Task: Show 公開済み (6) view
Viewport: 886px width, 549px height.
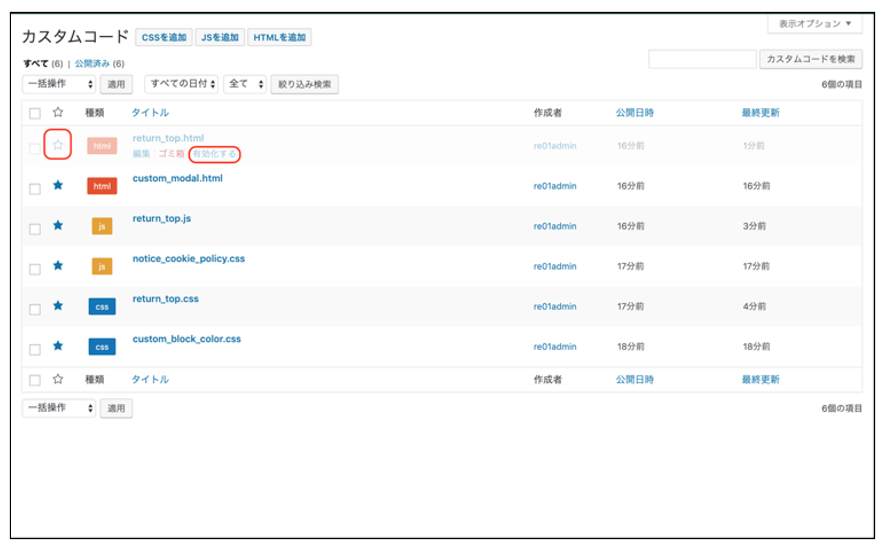Action: tap(99, 63)
